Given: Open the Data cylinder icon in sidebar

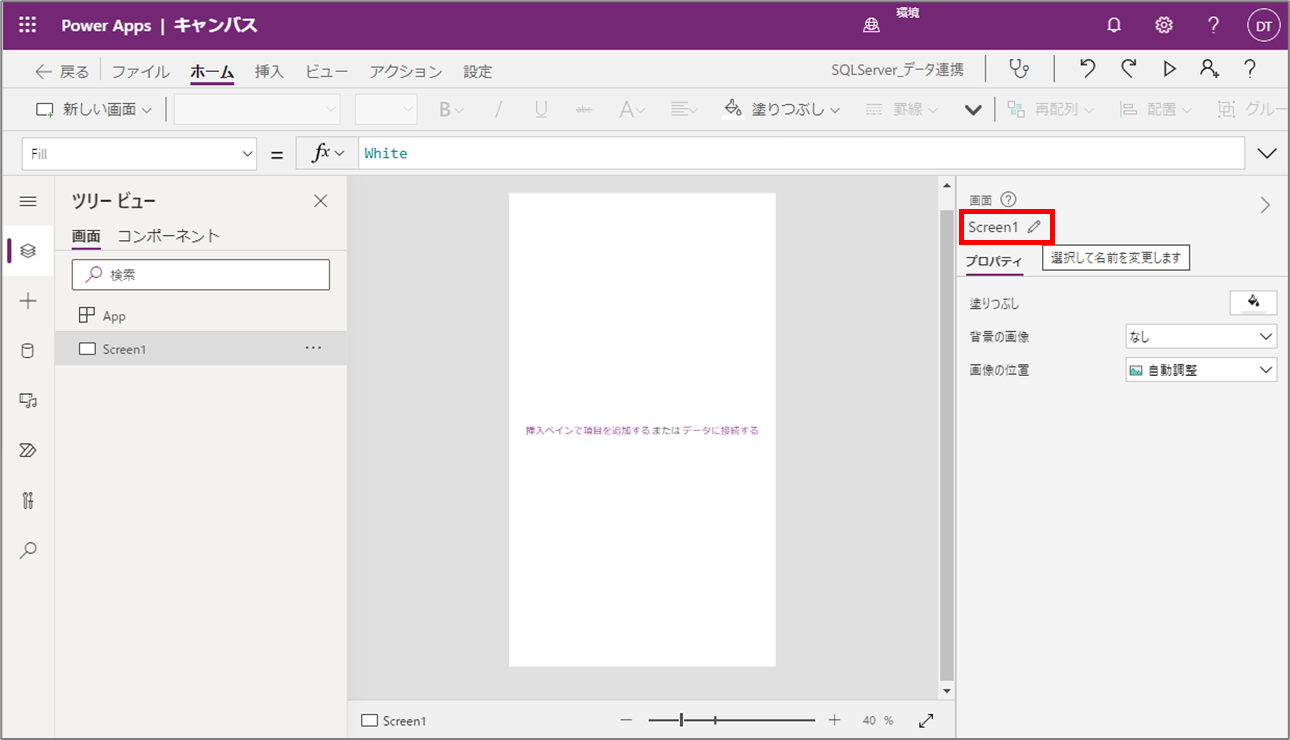Looking at the screenshot, I should click(x=28, y=351).
